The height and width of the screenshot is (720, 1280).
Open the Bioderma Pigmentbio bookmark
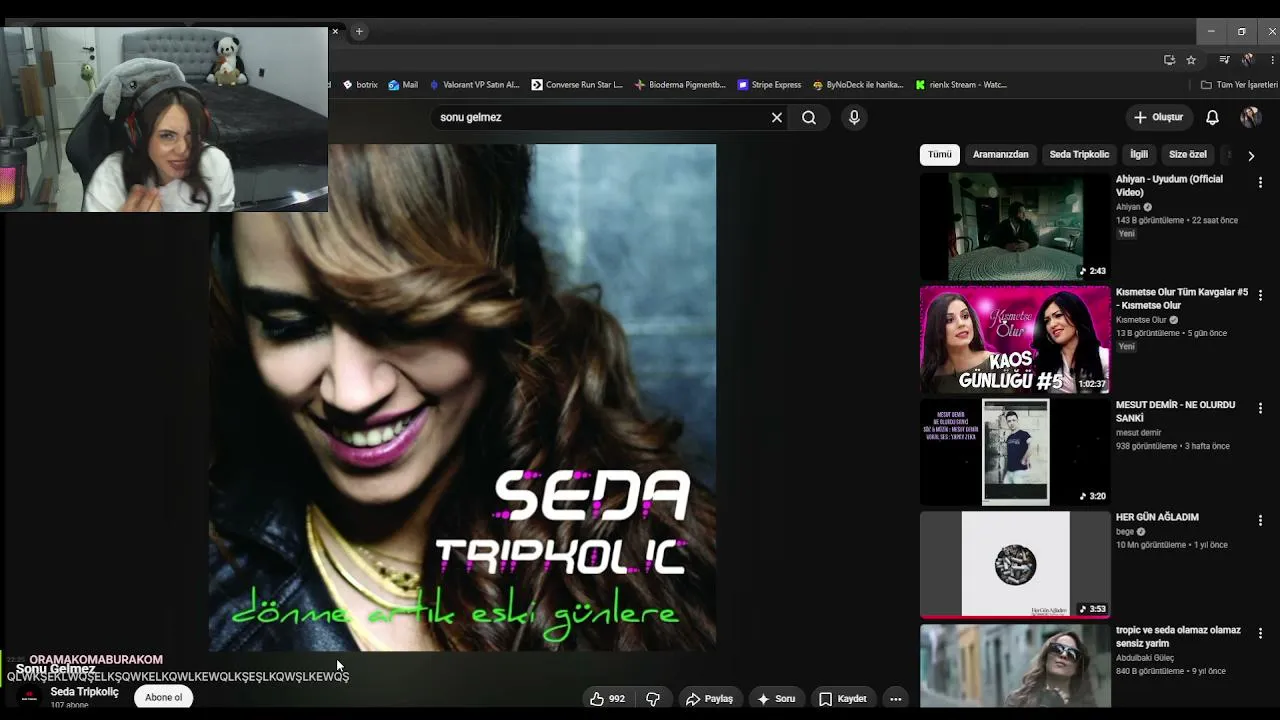pos(680,85)
